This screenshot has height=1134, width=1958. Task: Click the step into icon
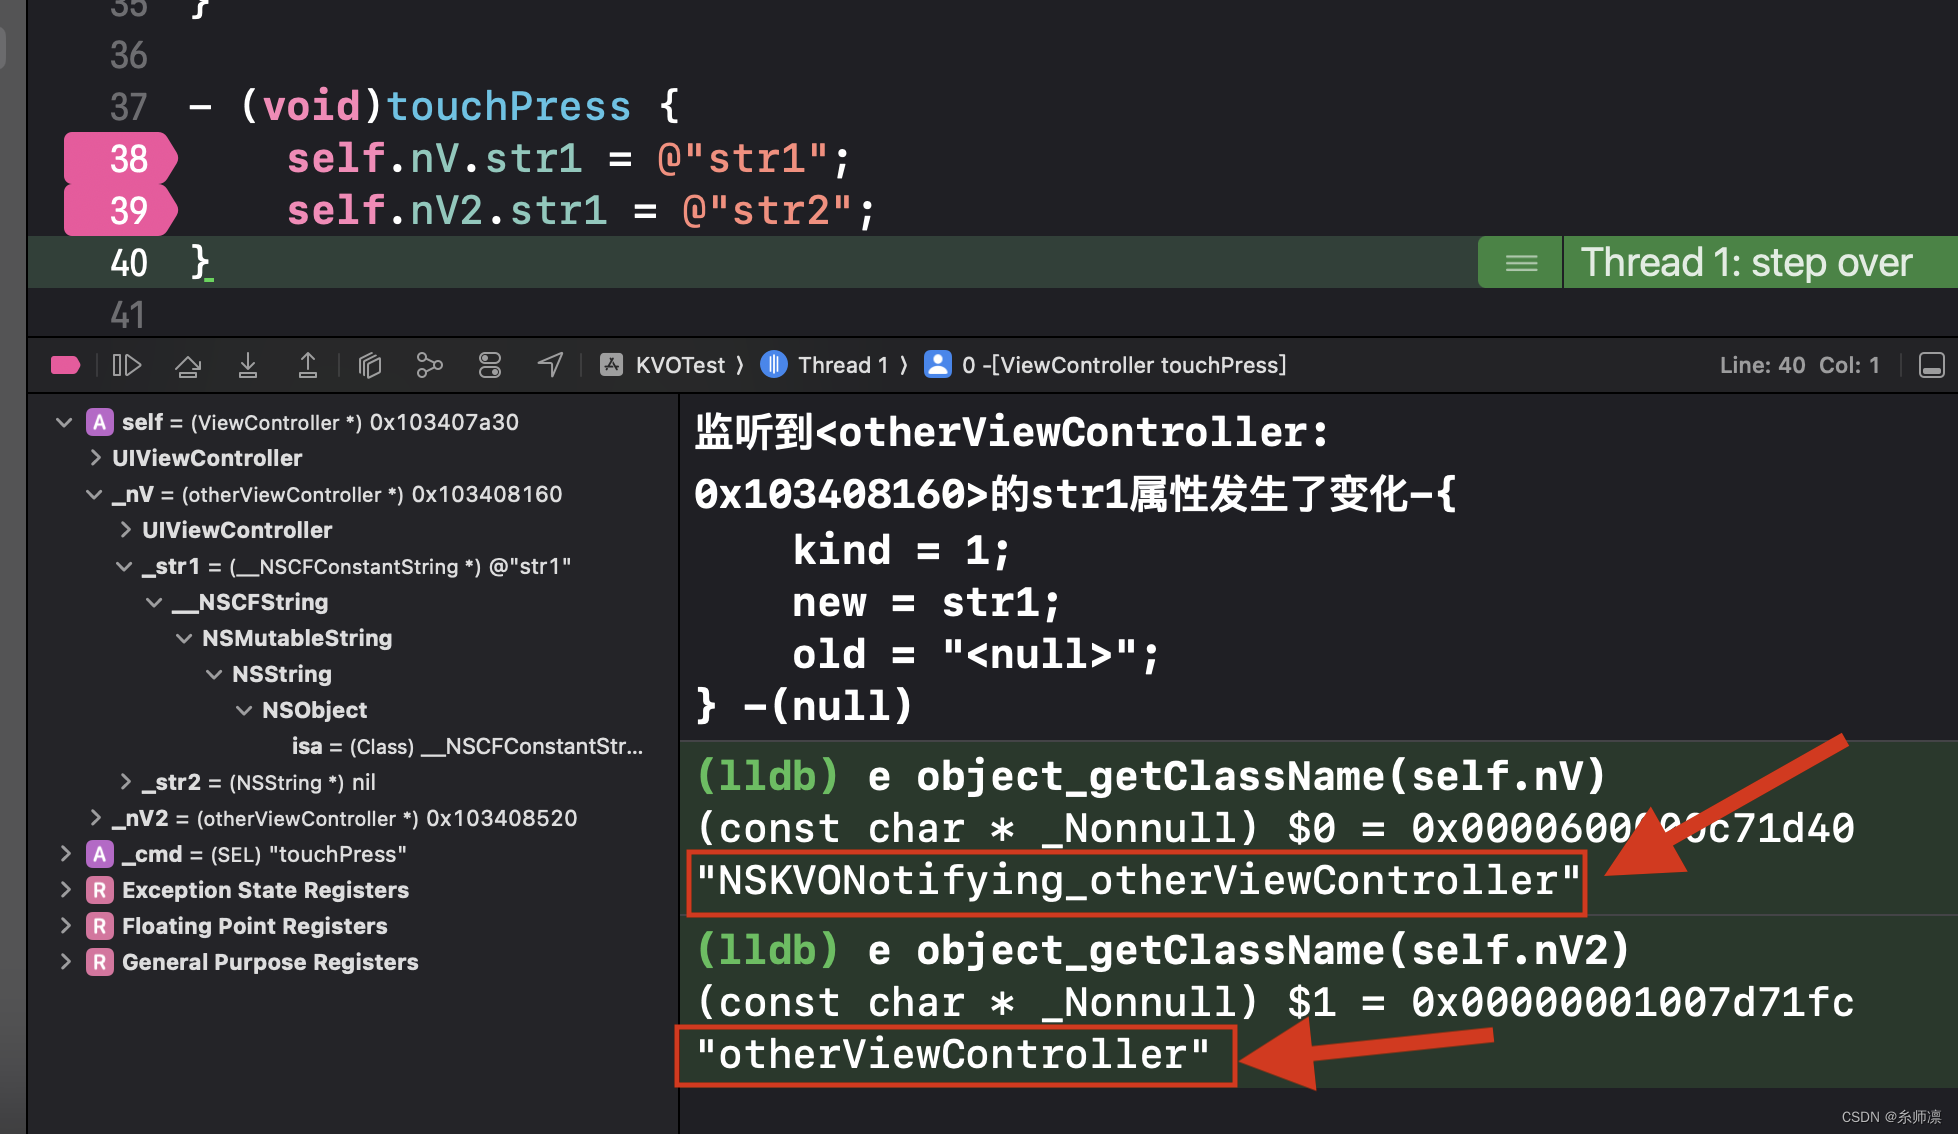tap(248, 365)
